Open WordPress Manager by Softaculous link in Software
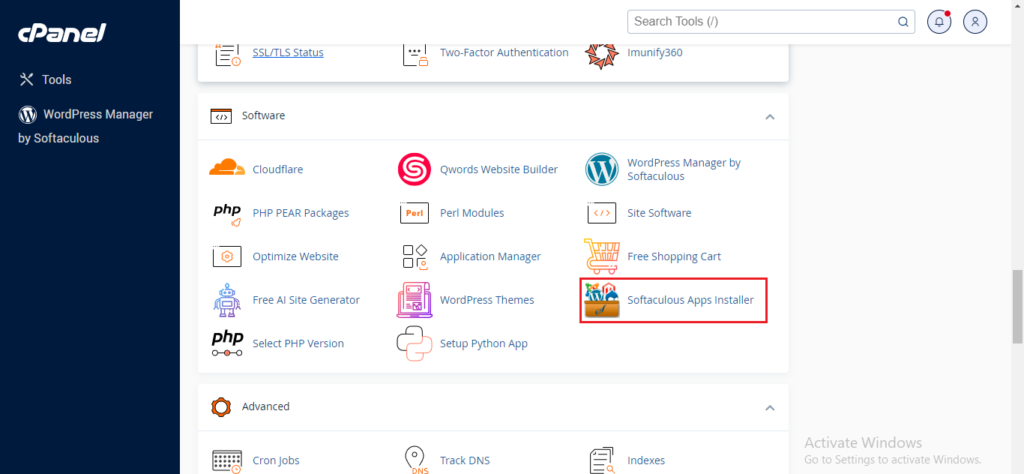The height and width of the screenshot is (474, 1024). tap(684, 170)
